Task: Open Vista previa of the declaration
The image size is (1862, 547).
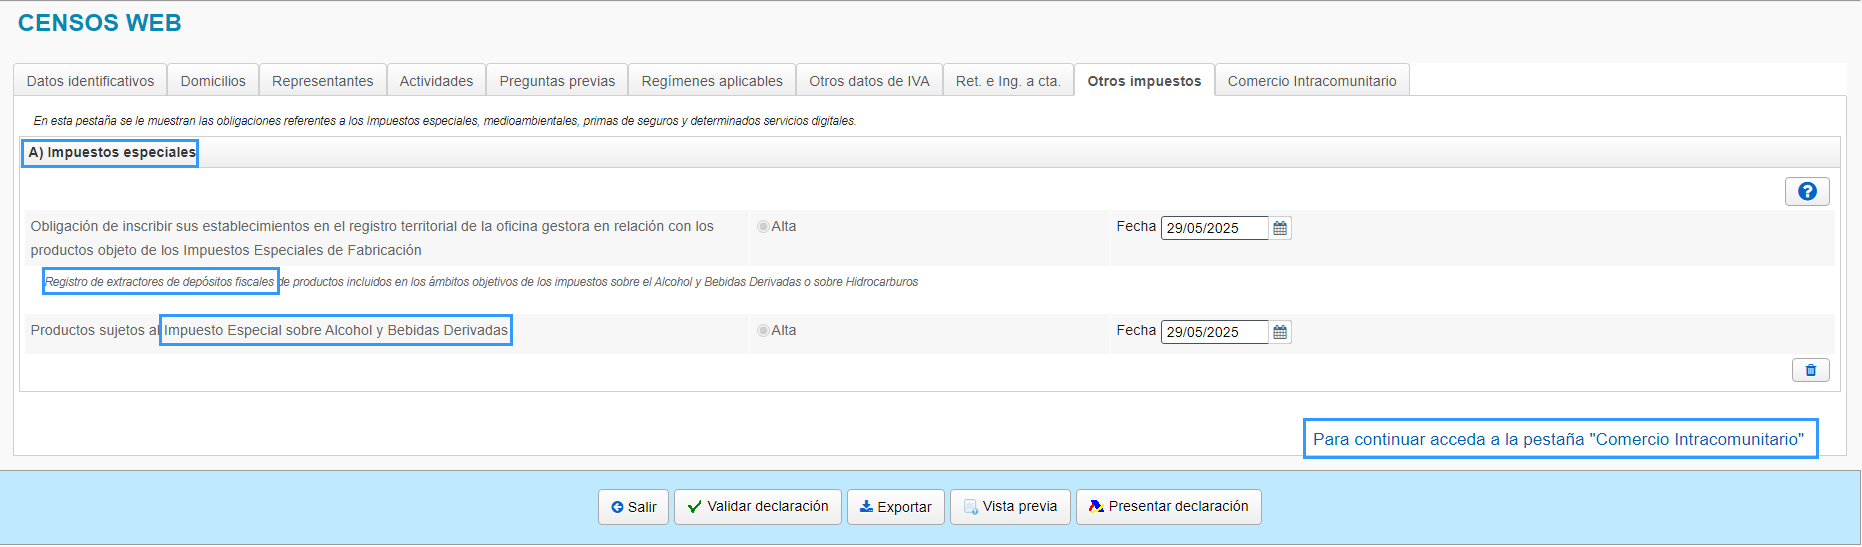Action: 1010,507
